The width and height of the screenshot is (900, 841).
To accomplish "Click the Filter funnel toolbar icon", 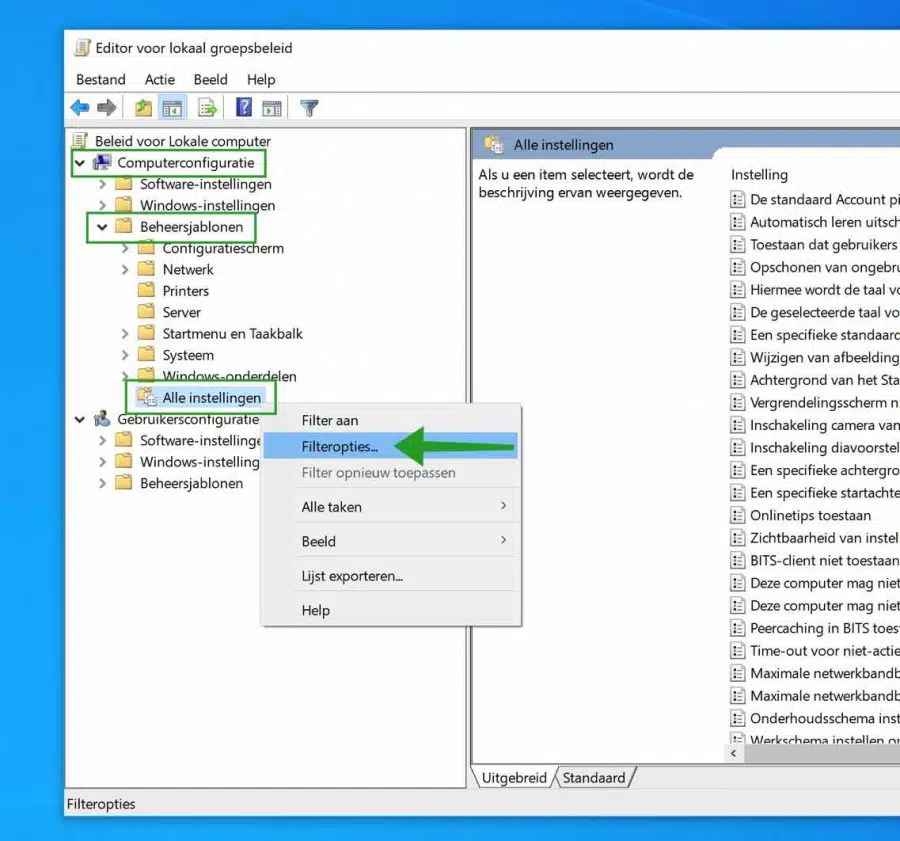I will tap(309, 107).
